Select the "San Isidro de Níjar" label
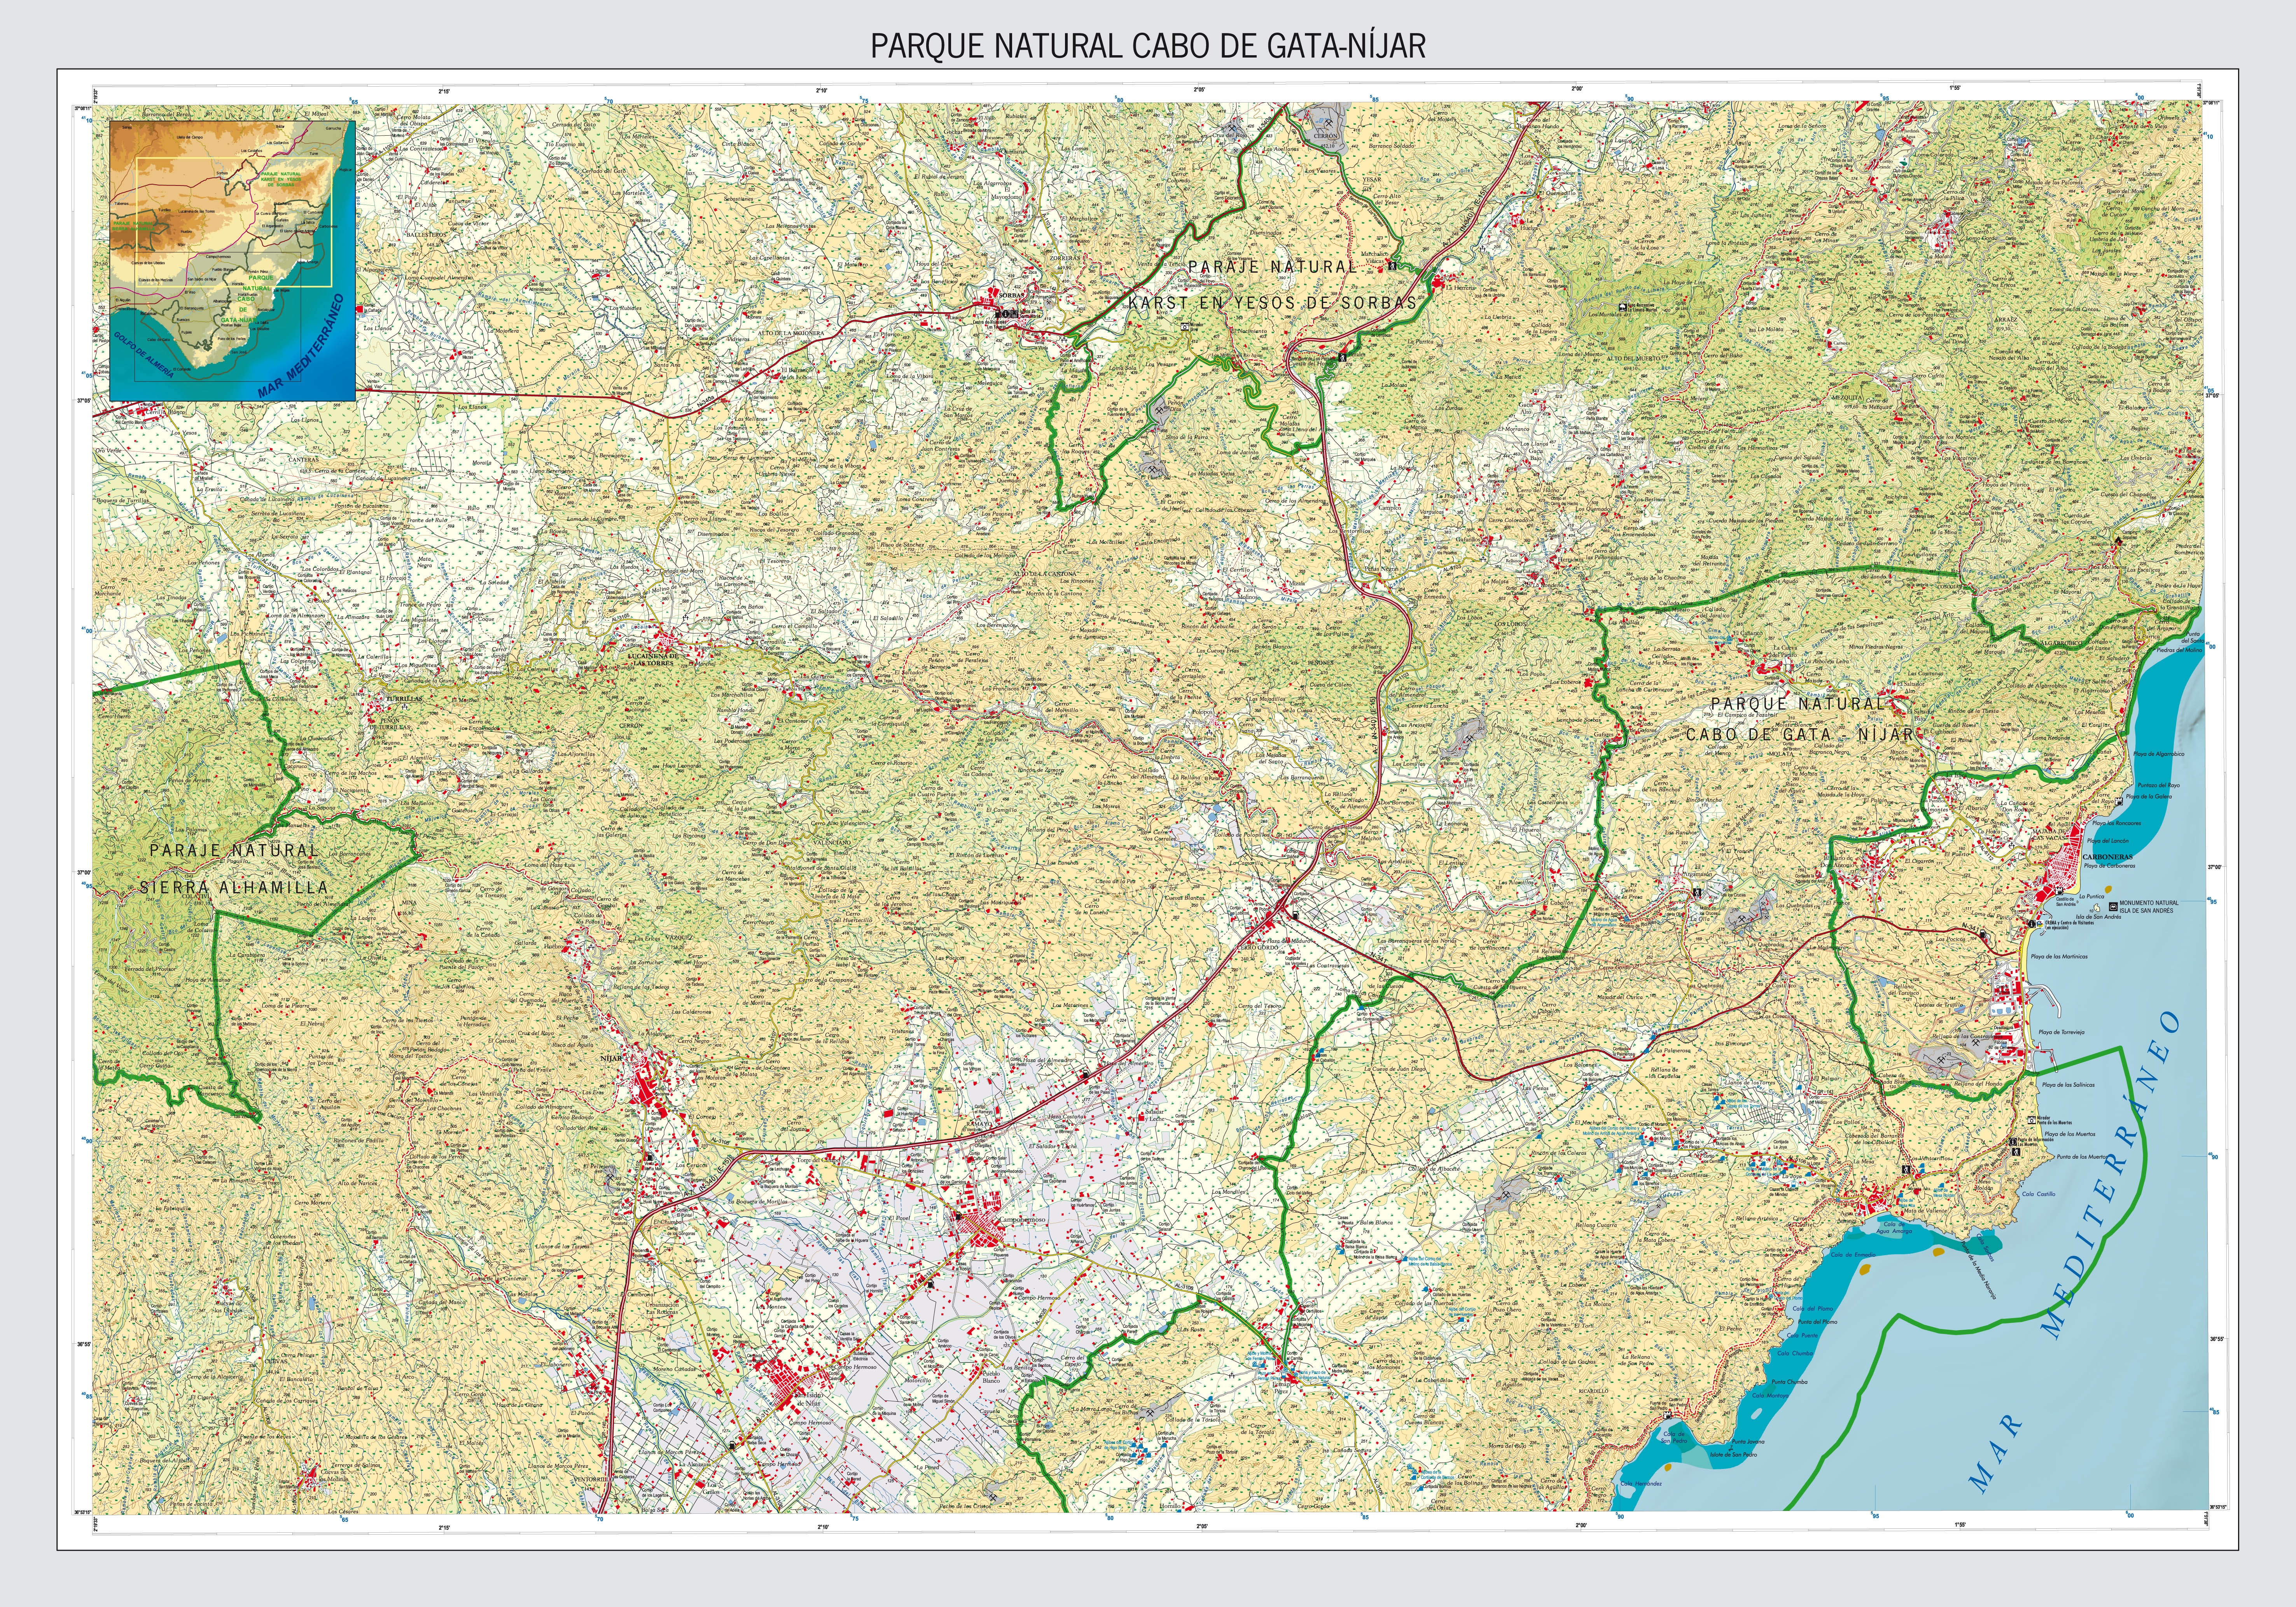Screen dimensions: 2296x1607 click(x=810, y=1400)
